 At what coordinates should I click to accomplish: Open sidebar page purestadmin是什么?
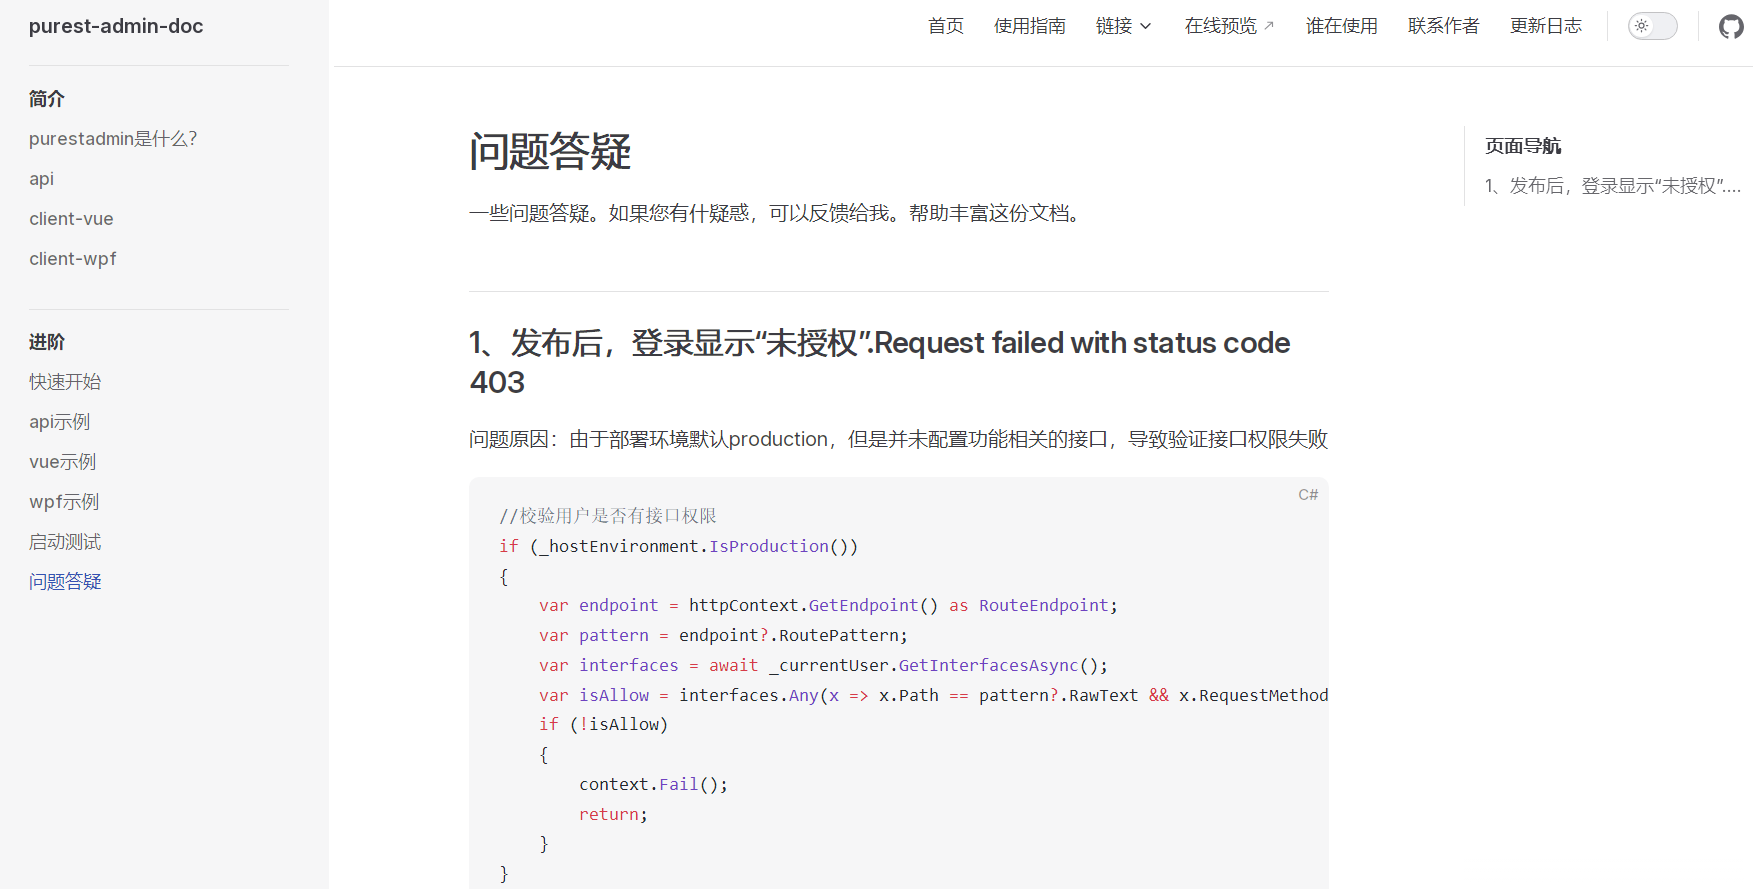coord(113,139)
